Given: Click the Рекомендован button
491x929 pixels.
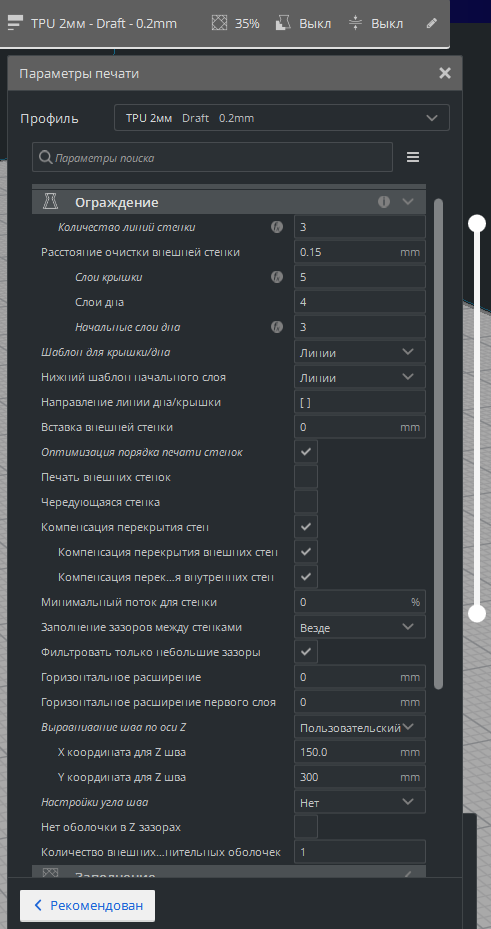Looking at the screenshot, I should point(88,905).
